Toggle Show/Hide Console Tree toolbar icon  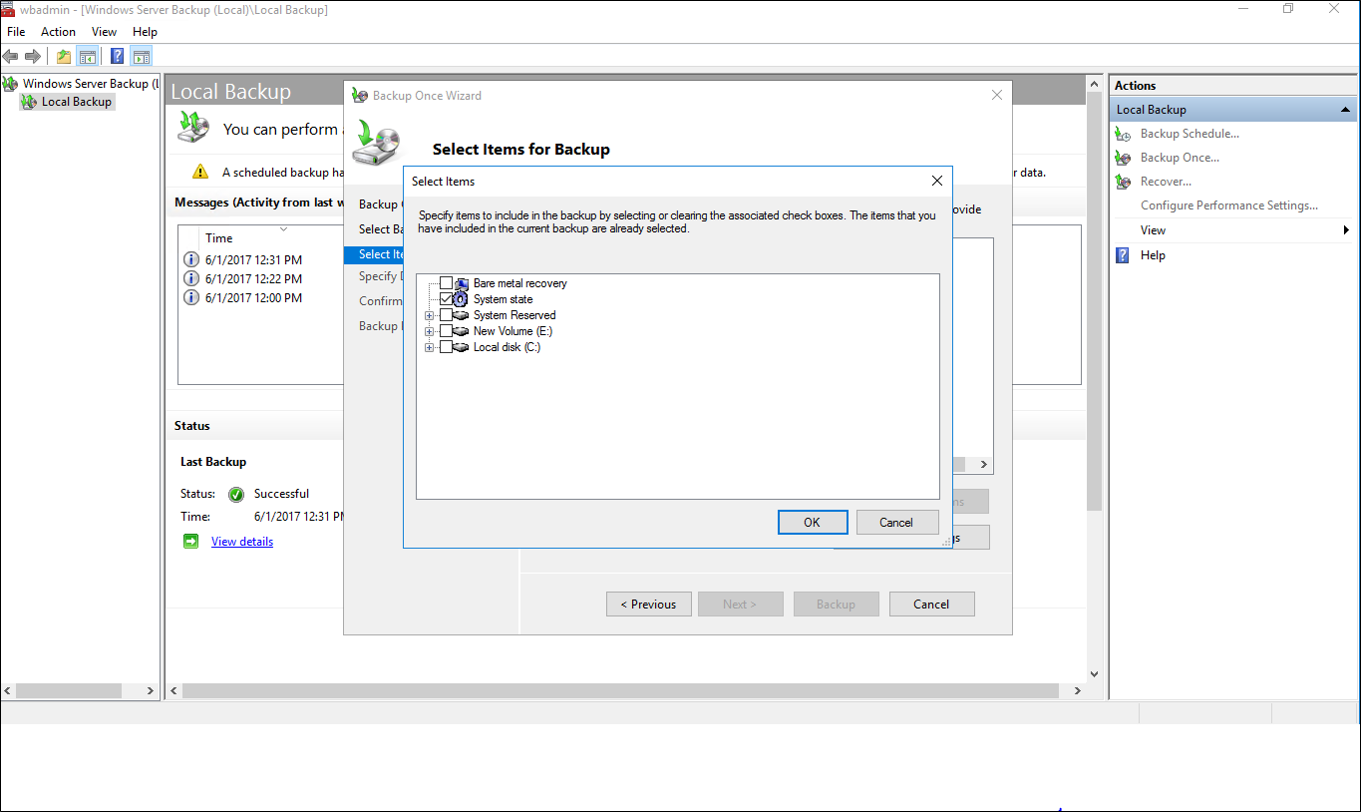88,56
